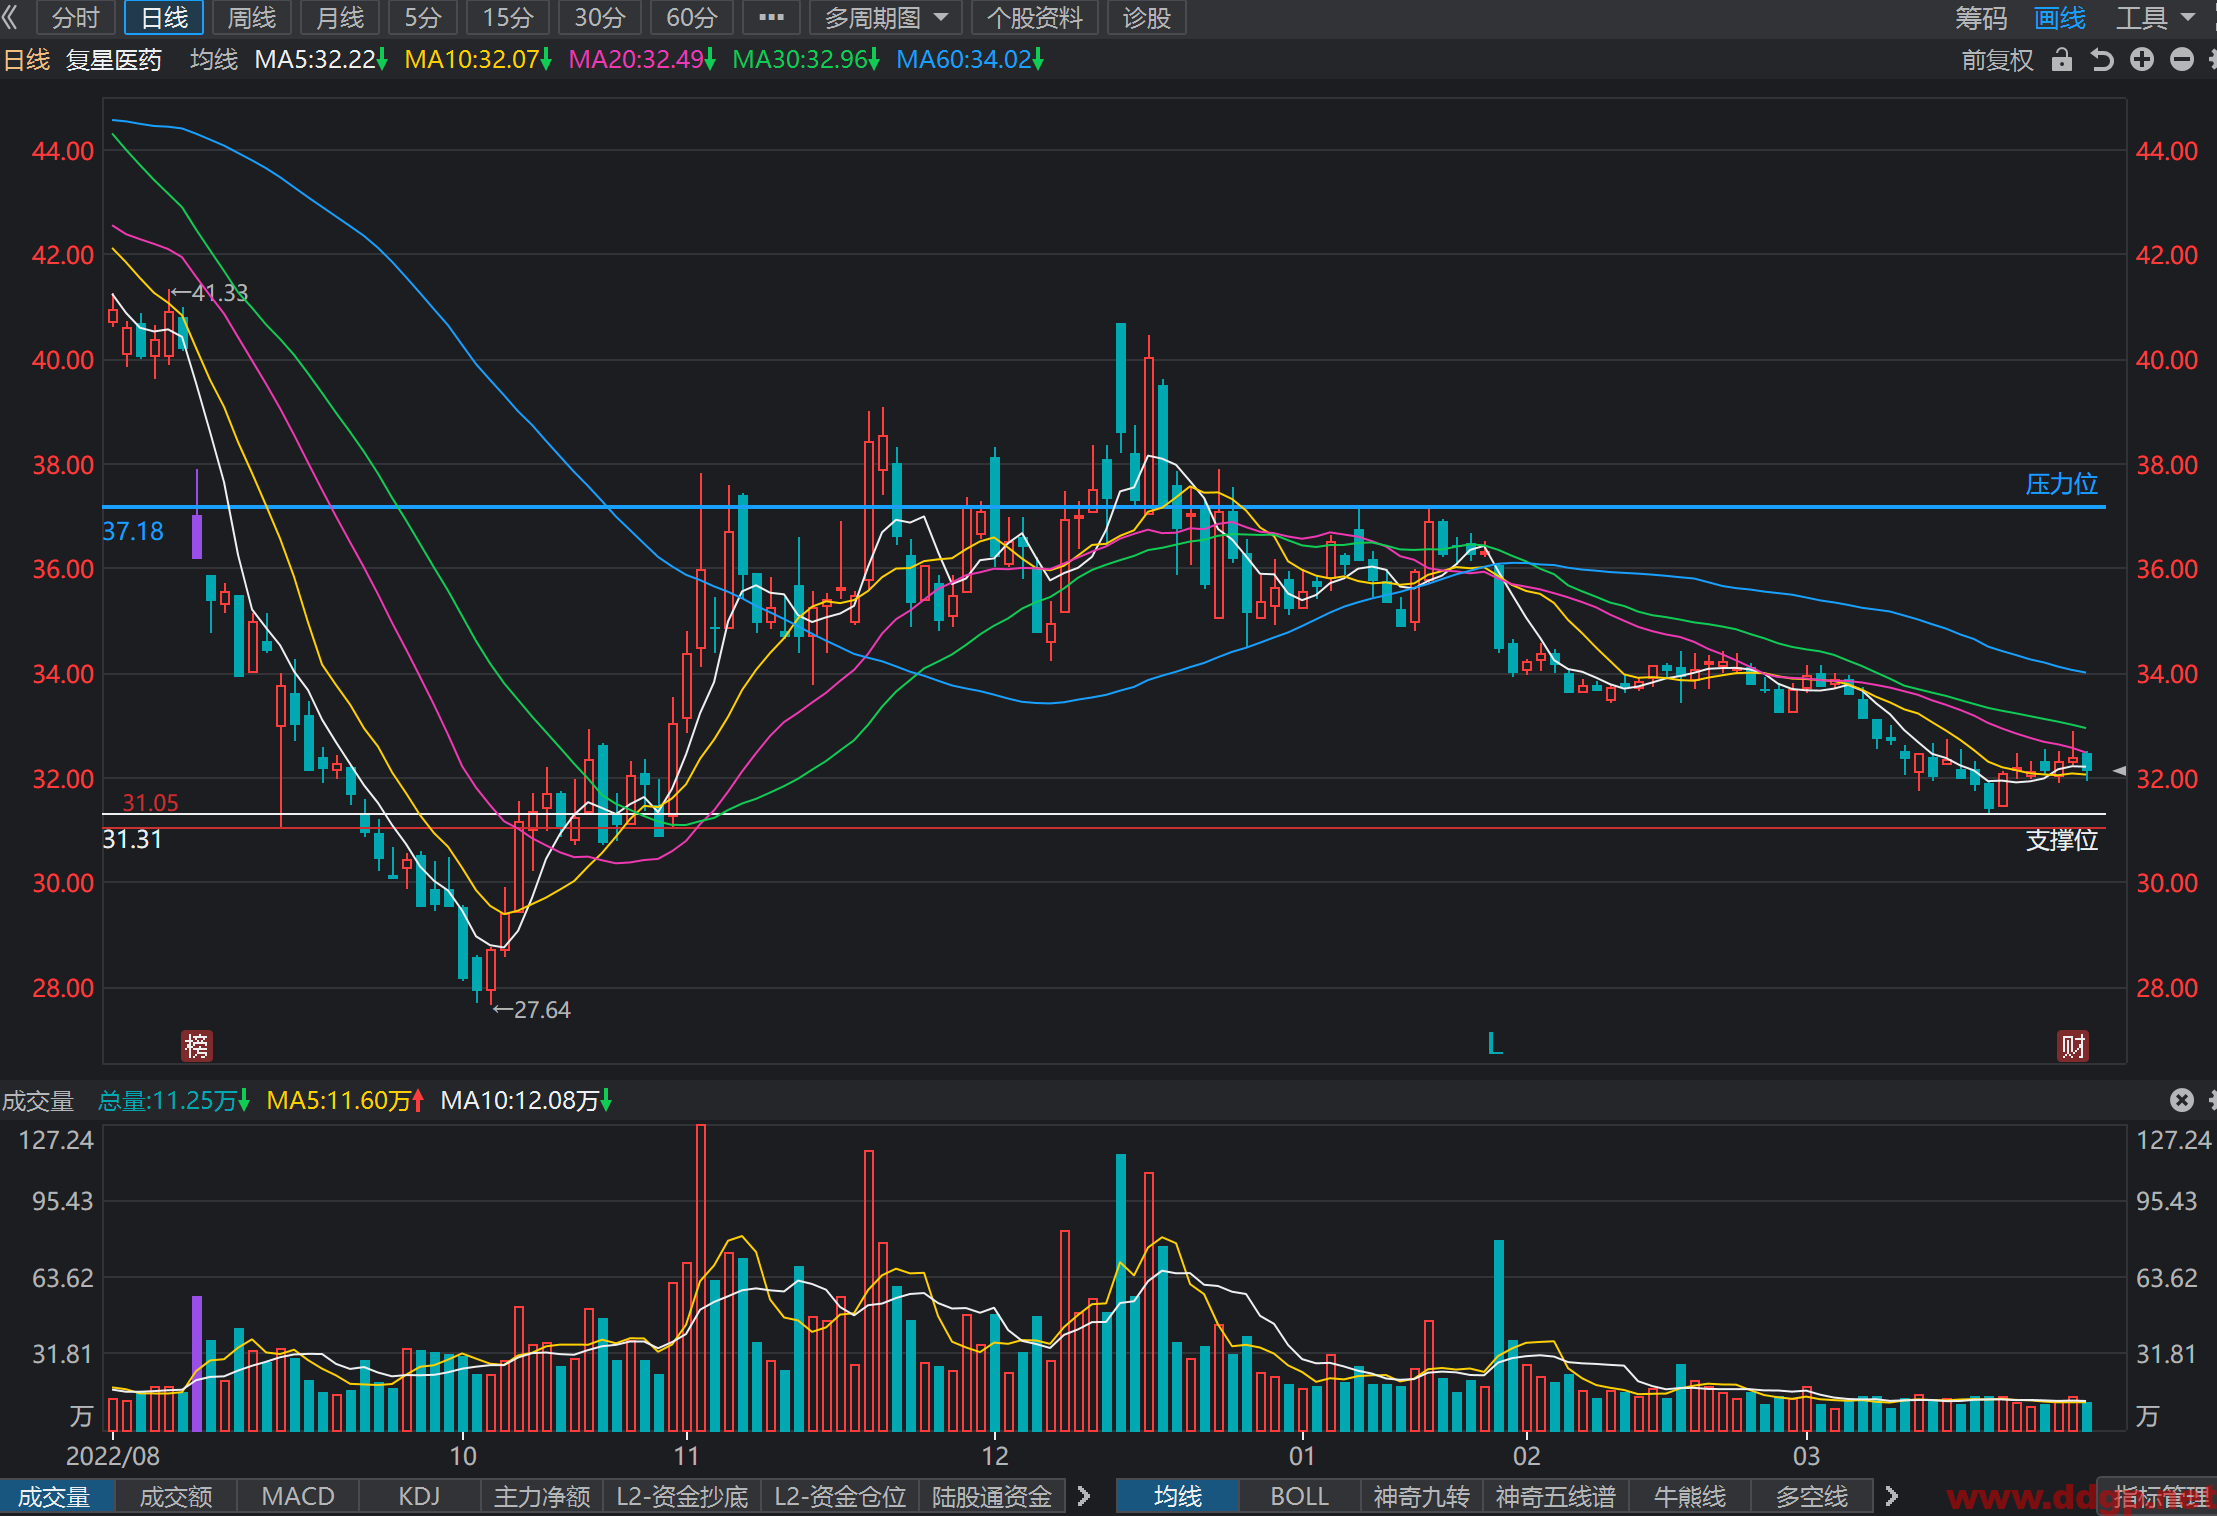Click the red 榜 marker icon
Image resolution: width=2217 pixels, height=1516 pixels.
196,1046
